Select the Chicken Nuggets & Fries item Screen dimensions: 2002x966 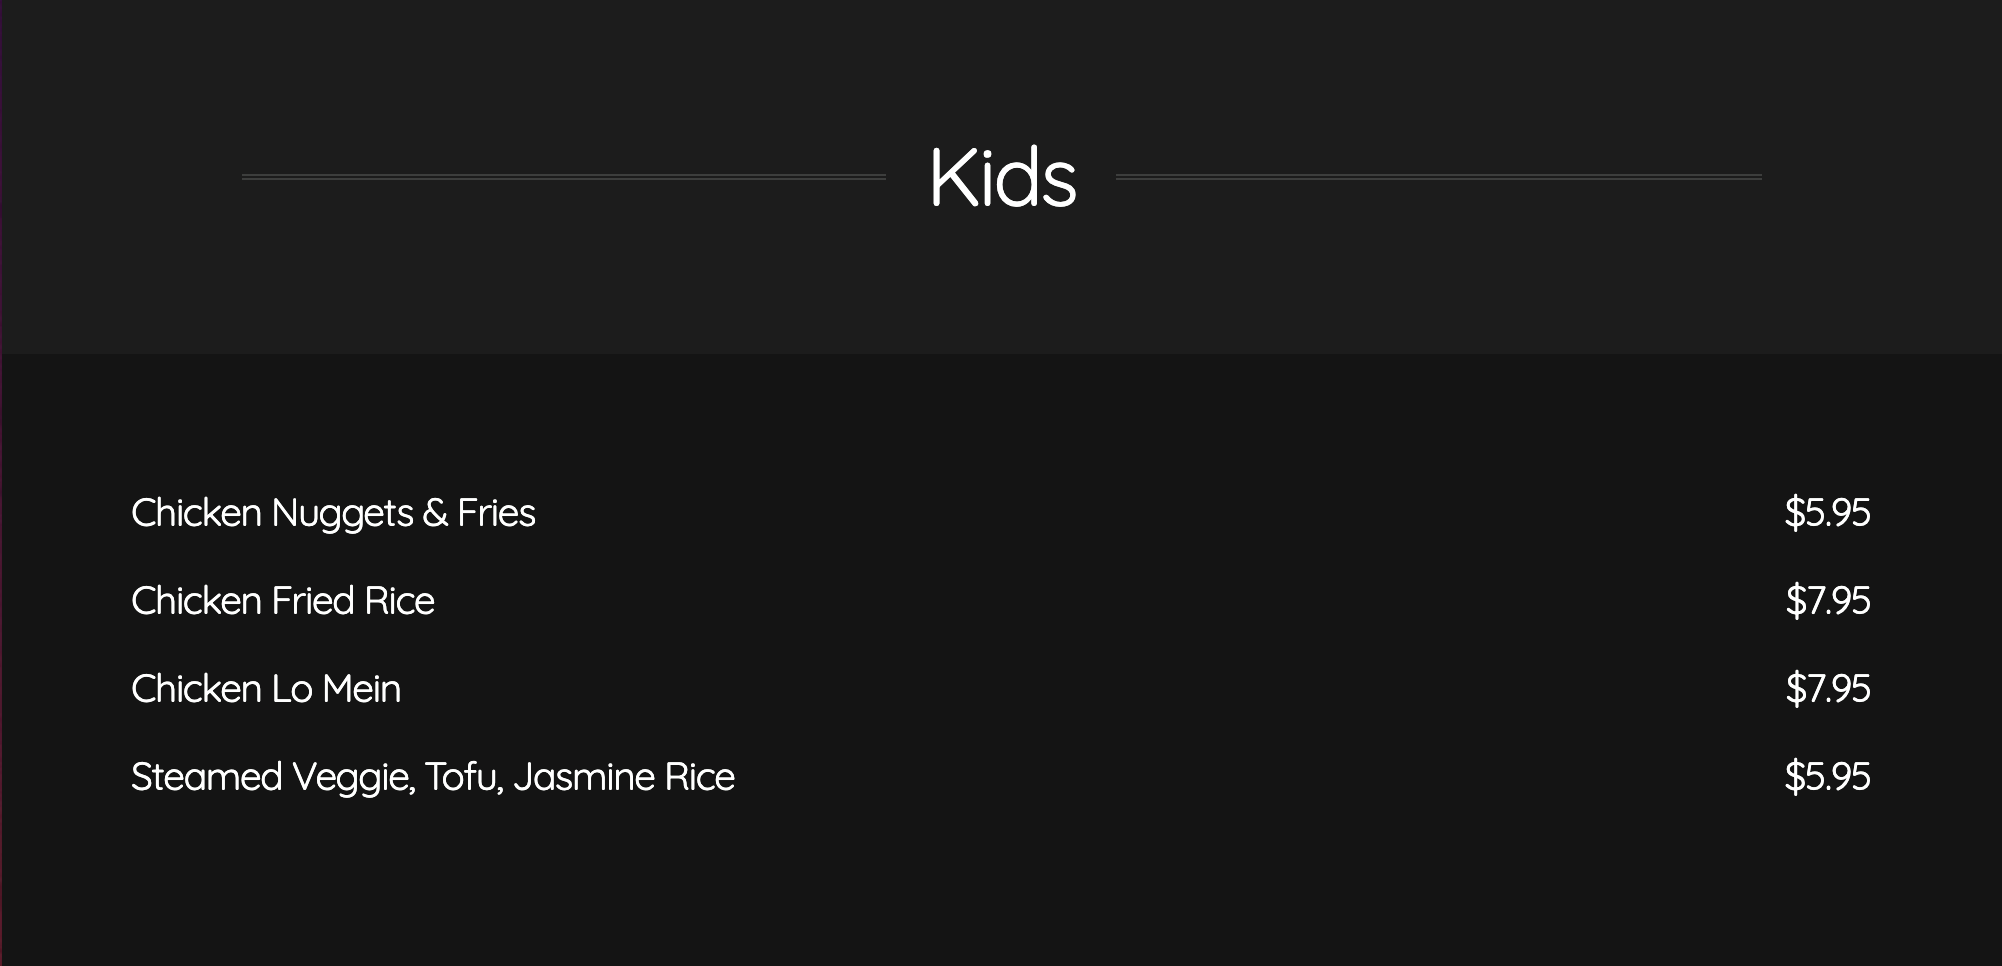(x=333, y=513)
